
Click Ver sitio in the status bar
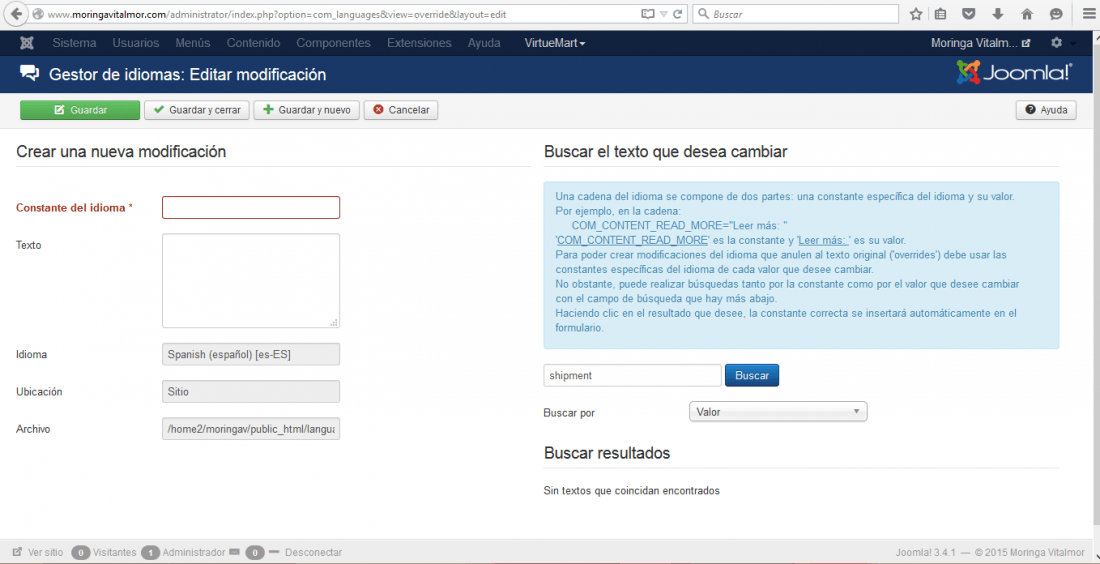(x=38, y=553)
